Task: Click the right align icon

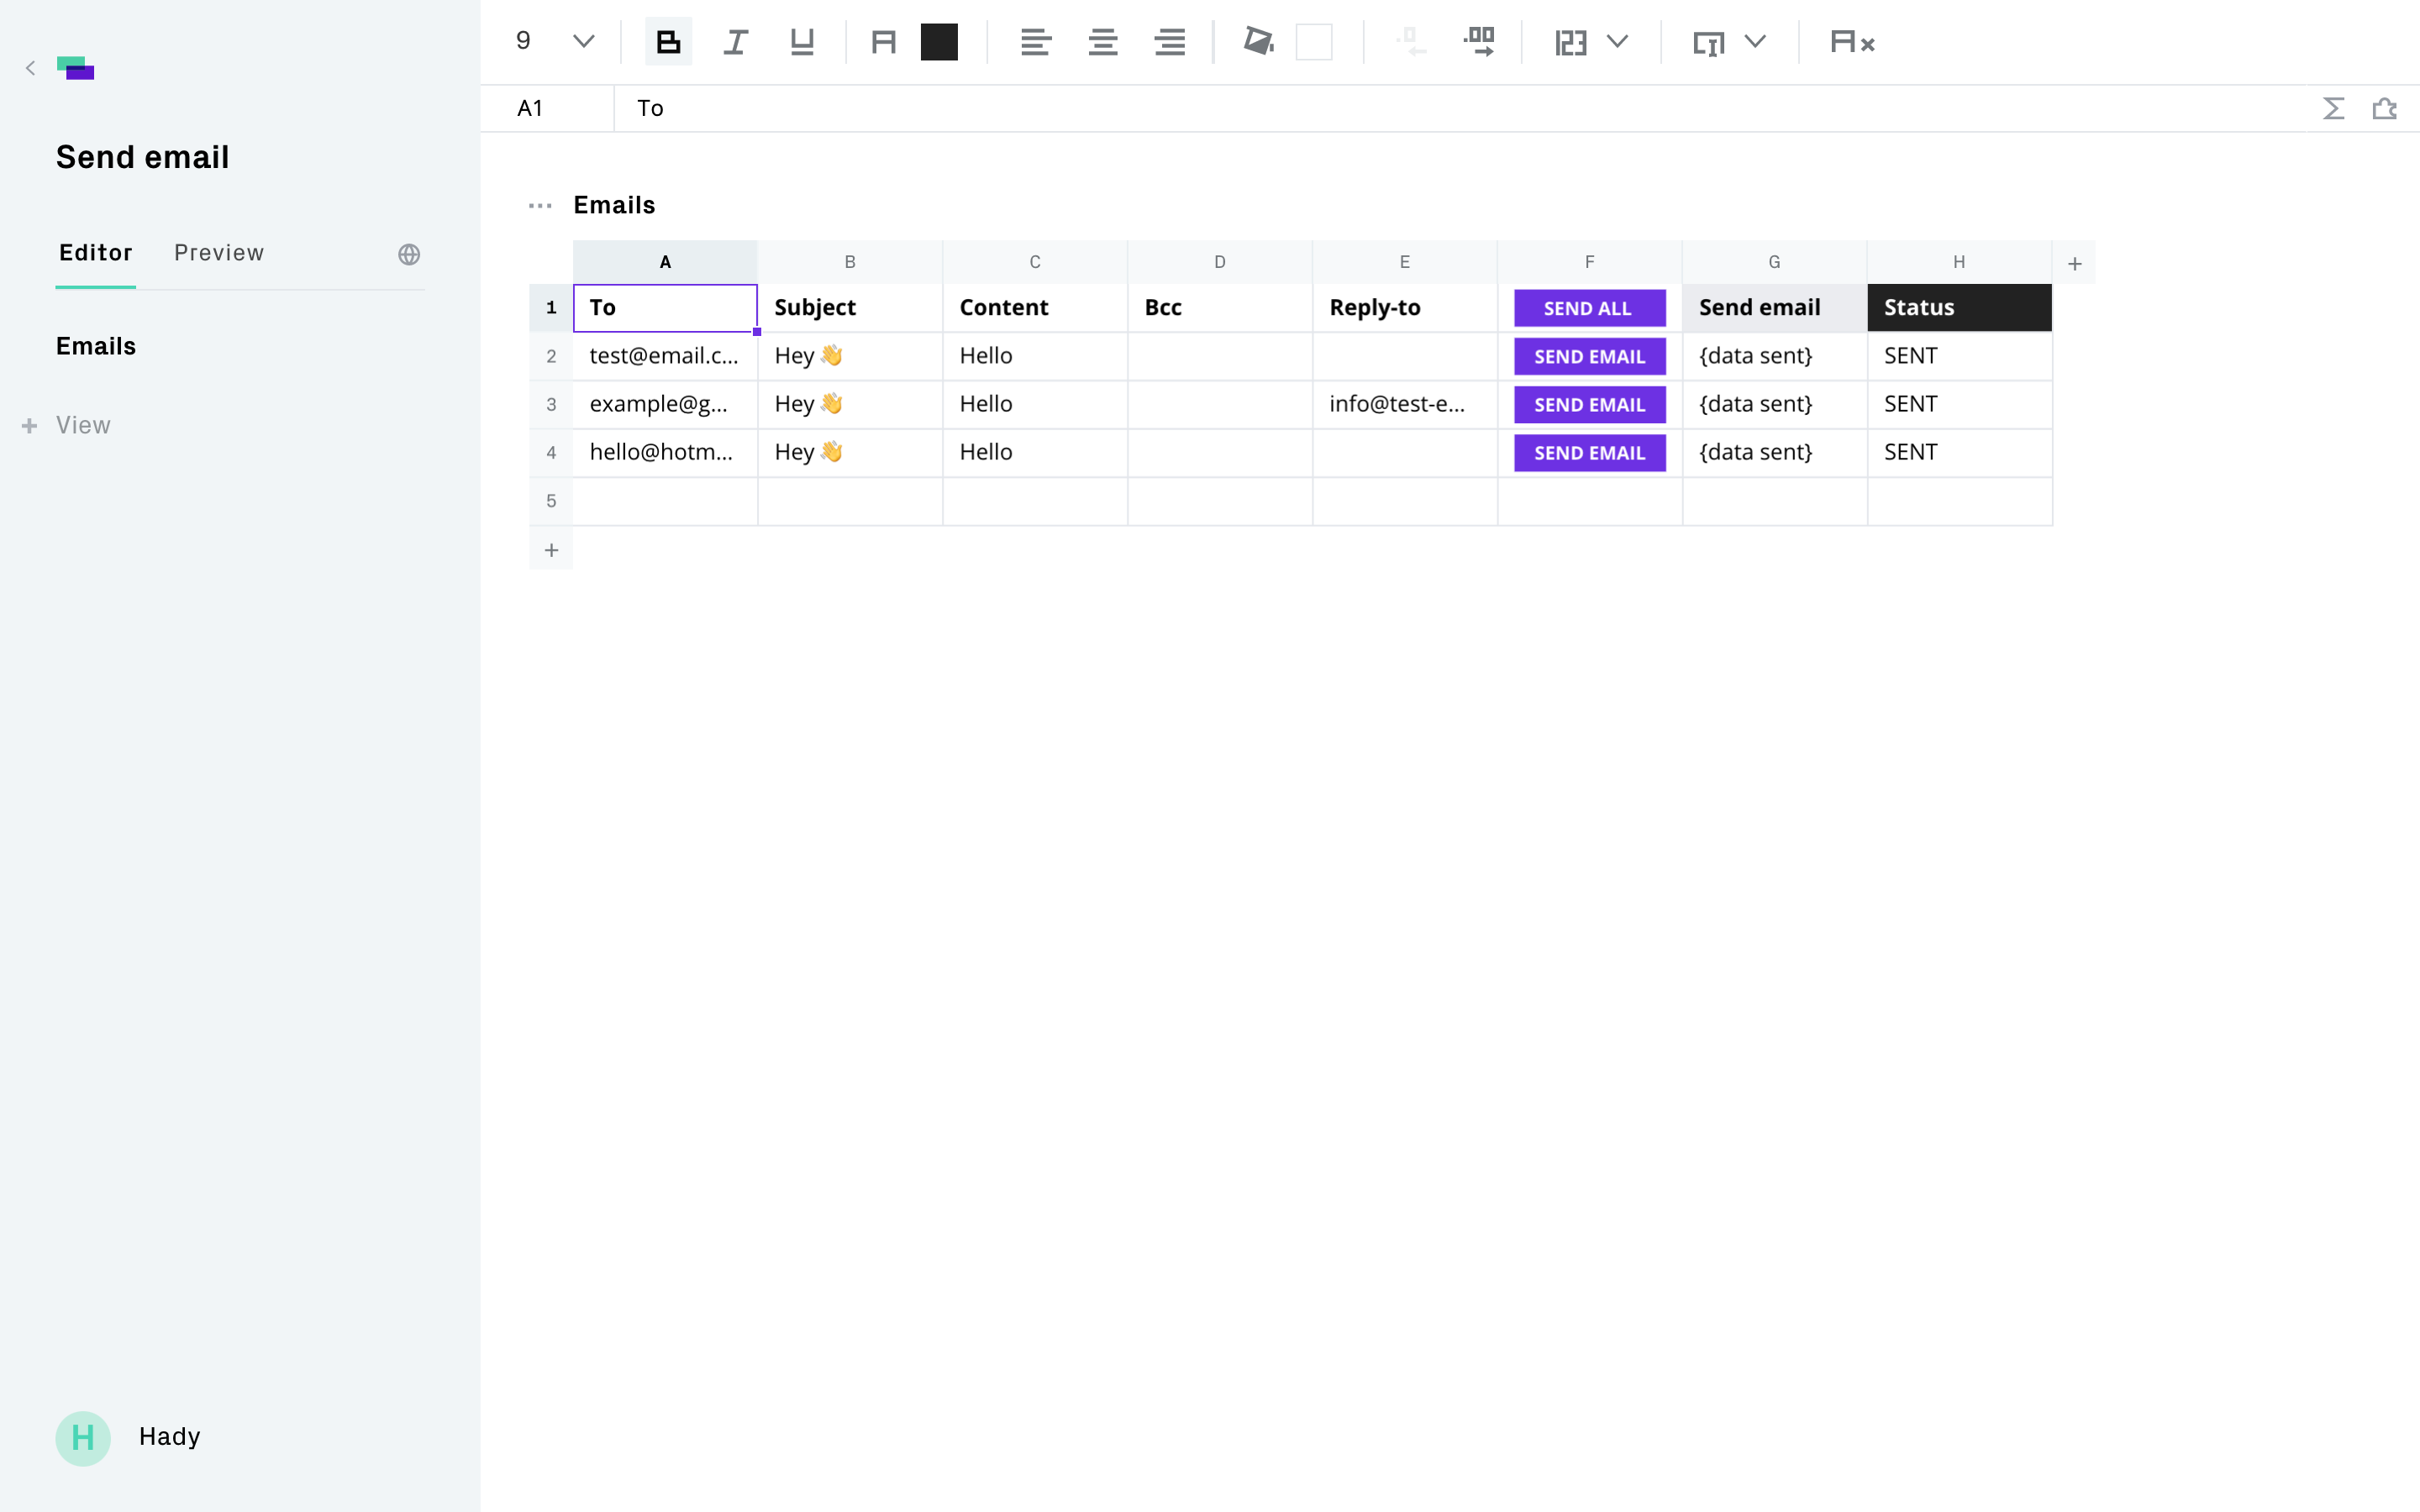Action: (x=1169, y=42)
